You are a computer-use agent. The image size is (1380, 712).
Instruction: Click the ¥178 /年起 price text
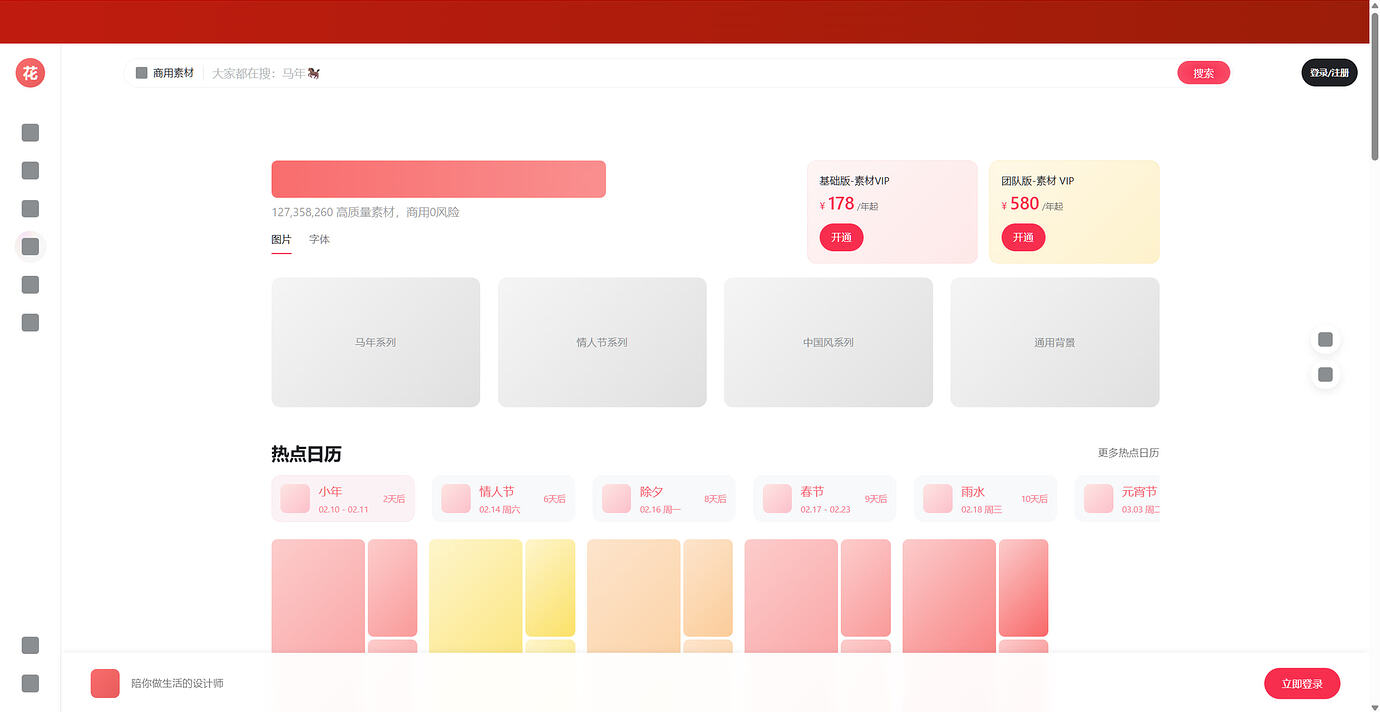click(849, 204)
